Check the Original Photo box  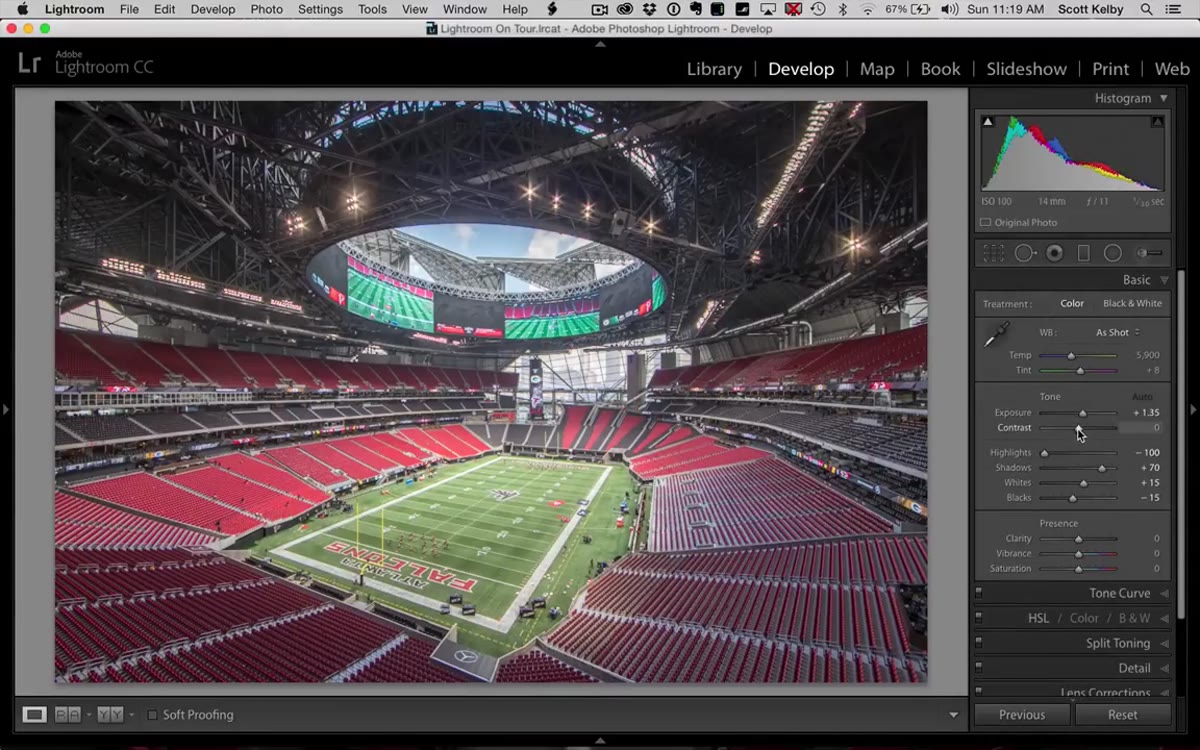click(x=985, y=223)
